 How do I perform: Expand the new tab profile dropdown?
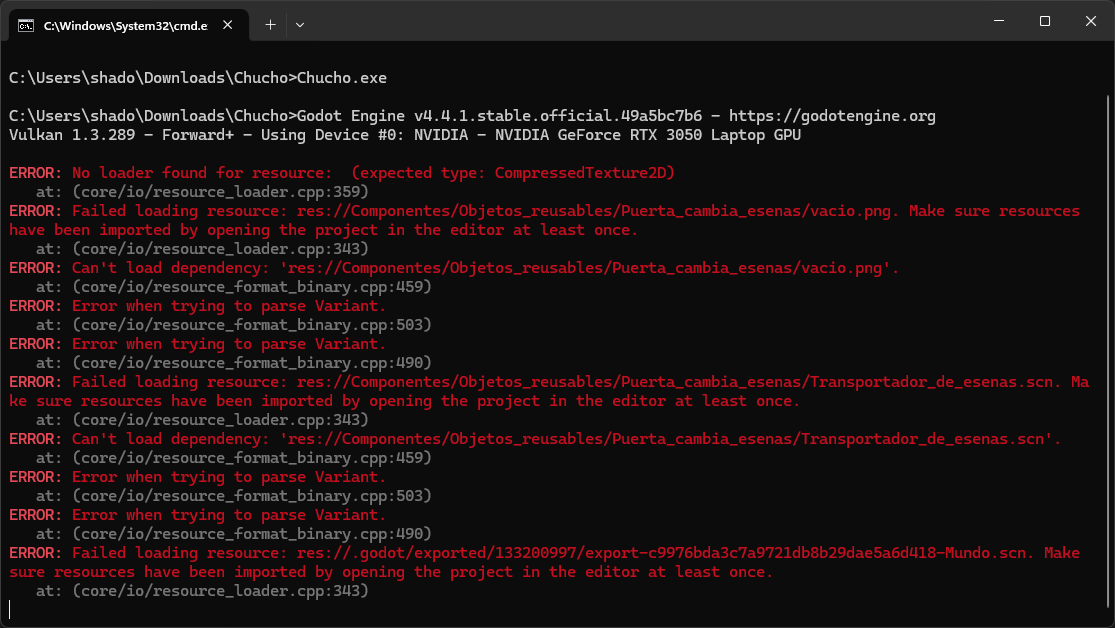pyautogui.click(x=300, y=24)
